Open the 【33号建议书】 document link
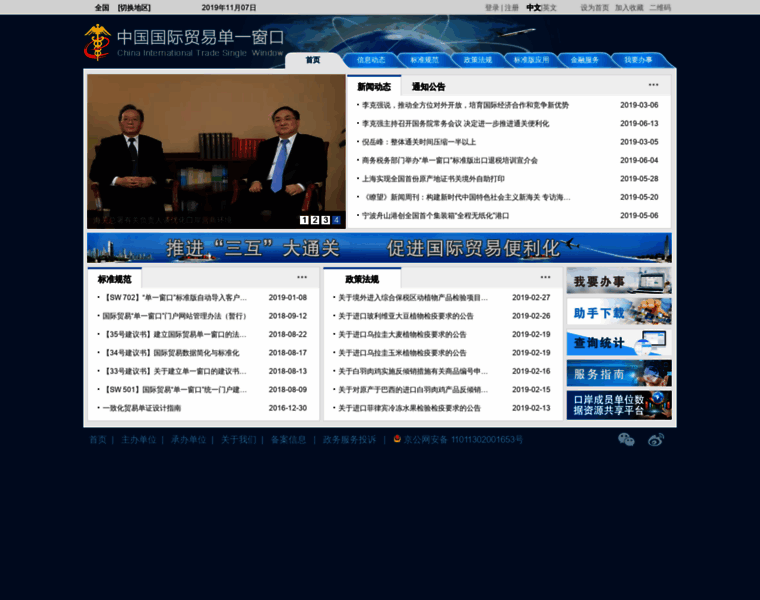The image size is (760, 600). pyautogui.click(x=174, y=371)
